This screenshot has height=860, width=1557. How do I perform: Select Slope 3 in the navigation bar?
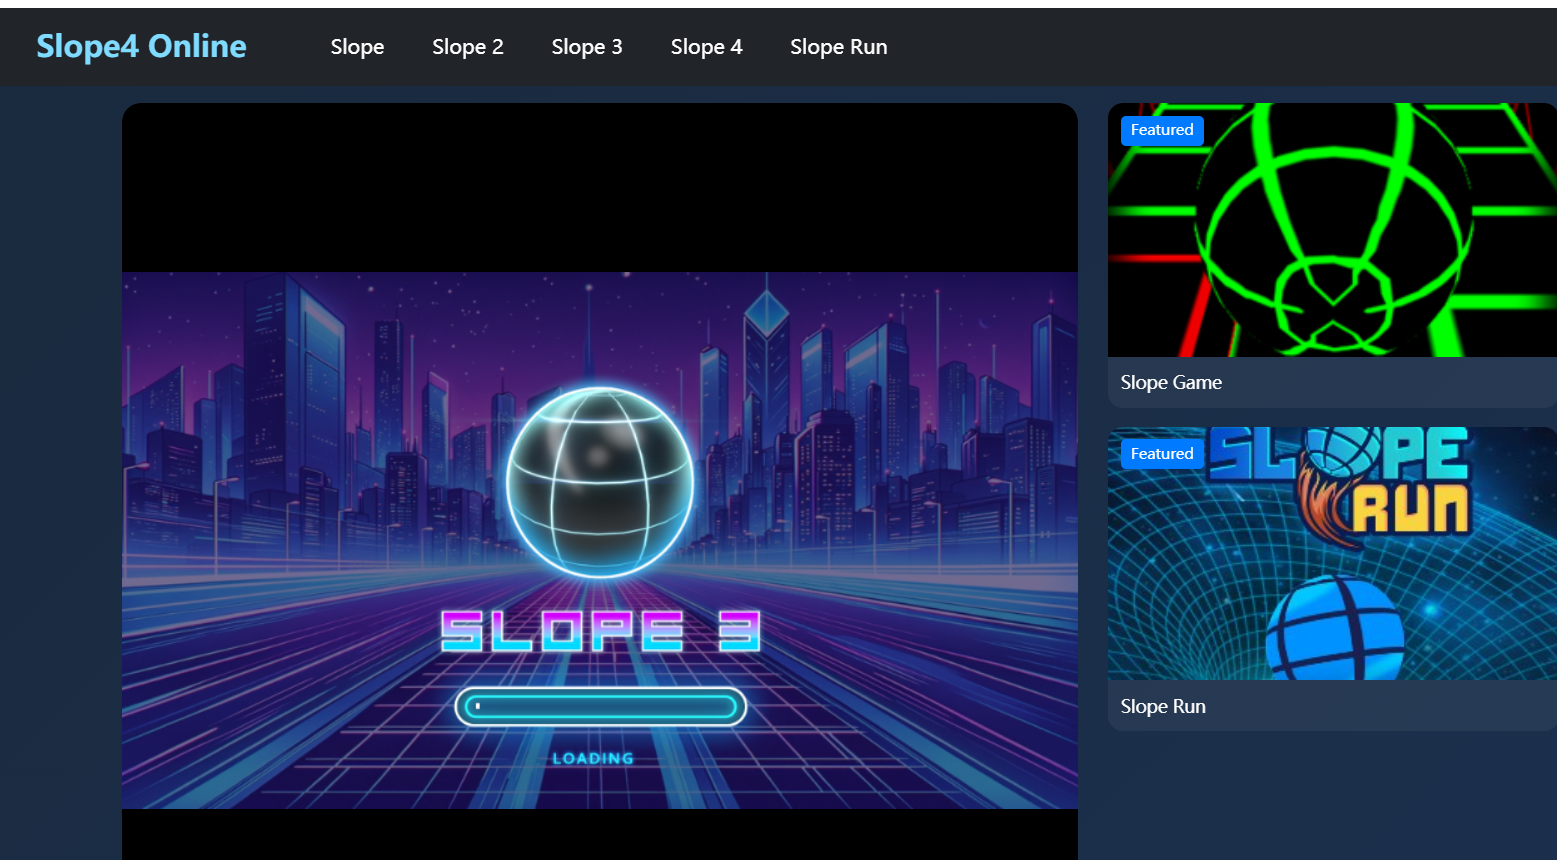point(587,47)
